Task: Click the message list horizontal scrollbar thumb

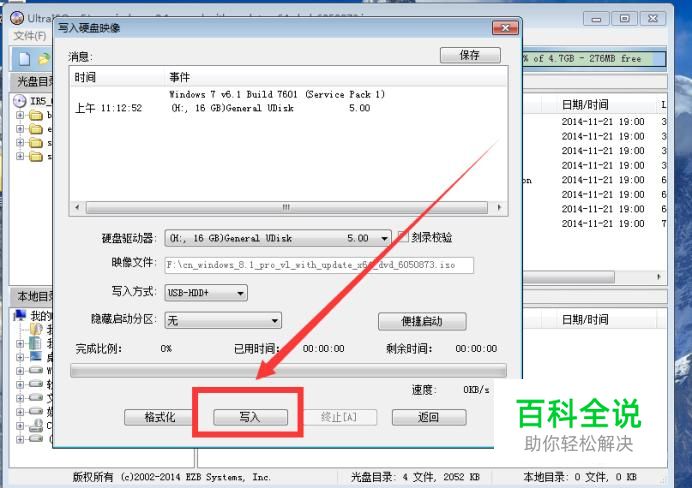Action: 286,207
